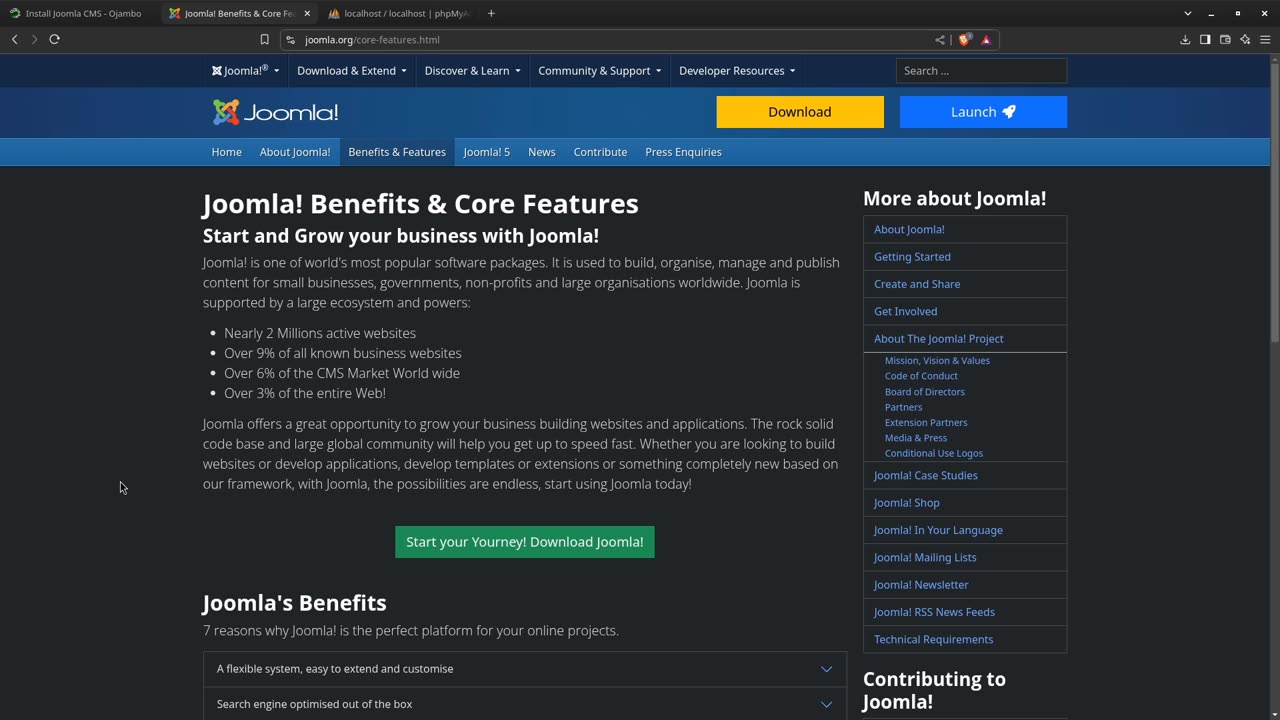Viewport: 1280px width, 720px height.
Task: Open the Partners sub-link
Action: coord(904,407)
